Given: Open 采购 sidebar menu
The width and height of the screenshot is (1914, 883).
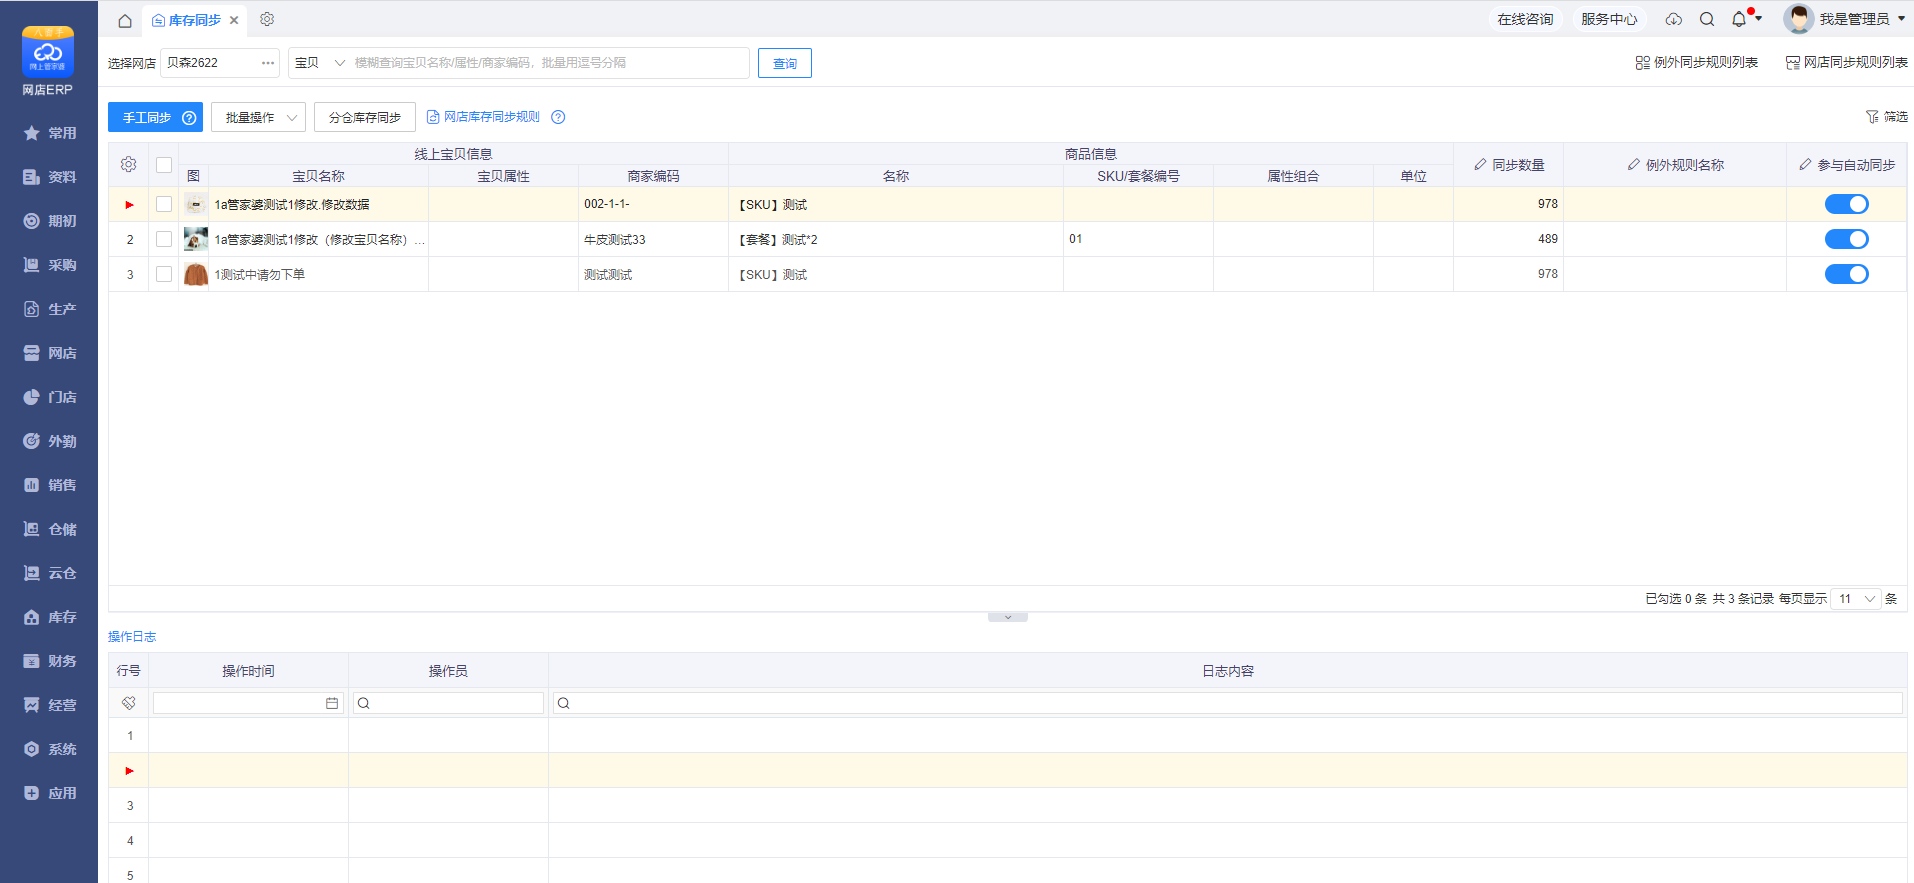Looking at the screenshot, I should (49, 265).
